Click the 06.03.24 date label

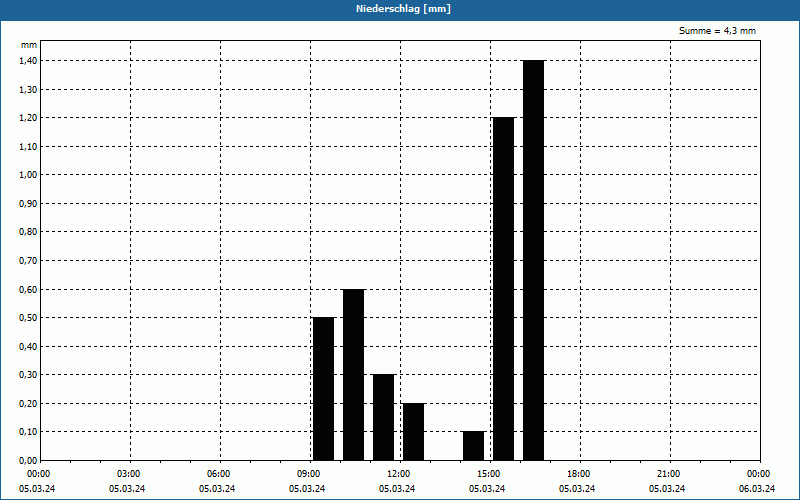pos(757,489)
